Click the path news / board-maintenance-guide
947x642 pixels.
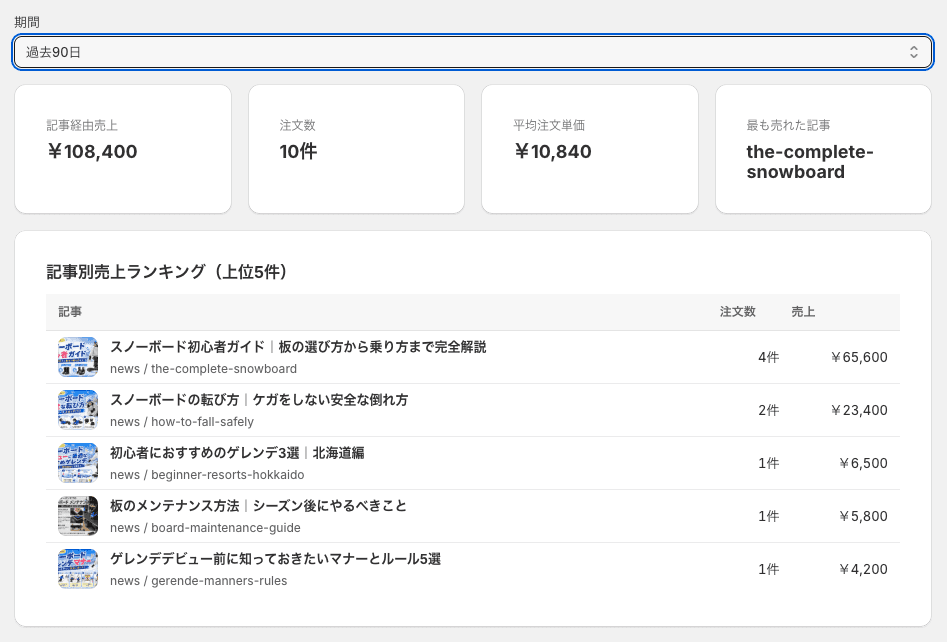(205, 528)
